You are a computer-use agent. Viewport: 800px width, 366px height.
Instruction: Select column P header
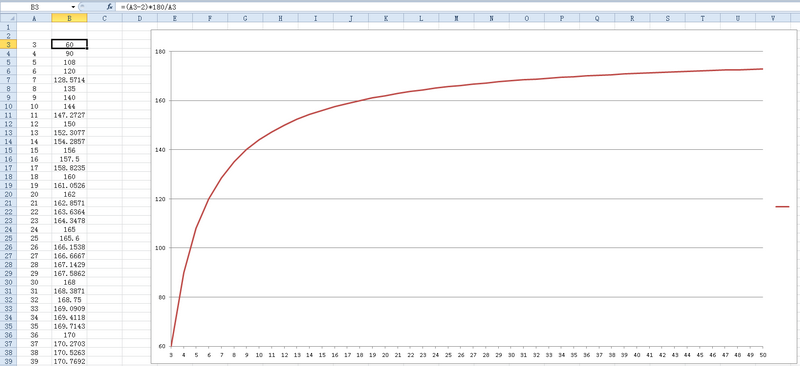click(x=562, y=18)
